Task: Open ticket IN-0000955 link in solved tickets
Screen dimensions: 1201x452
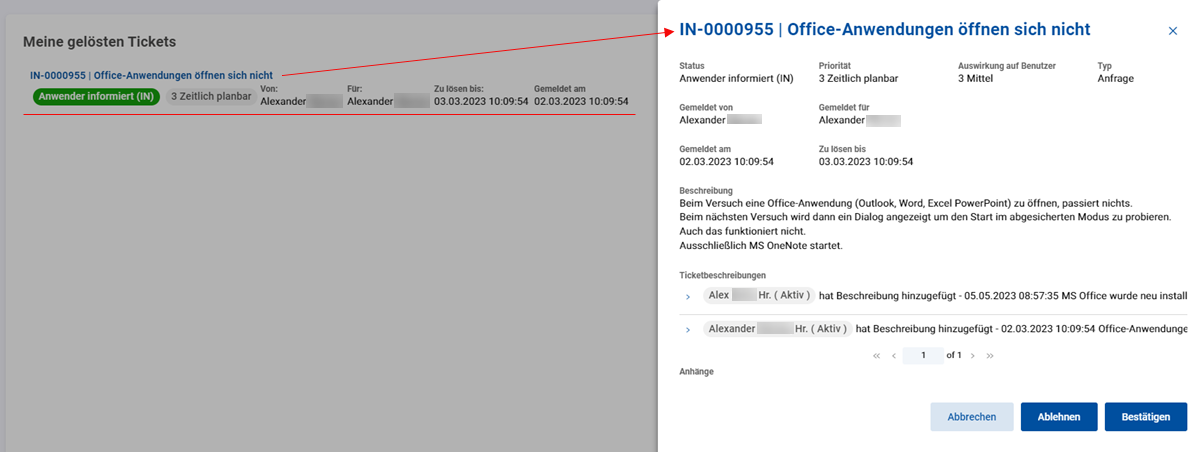Action: (152, 75)
